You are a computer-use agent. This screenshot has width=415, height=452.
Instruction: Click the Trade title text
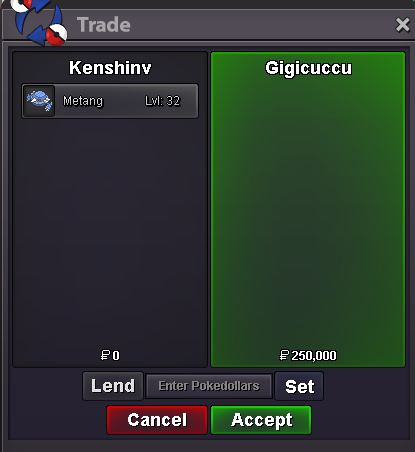104,25
